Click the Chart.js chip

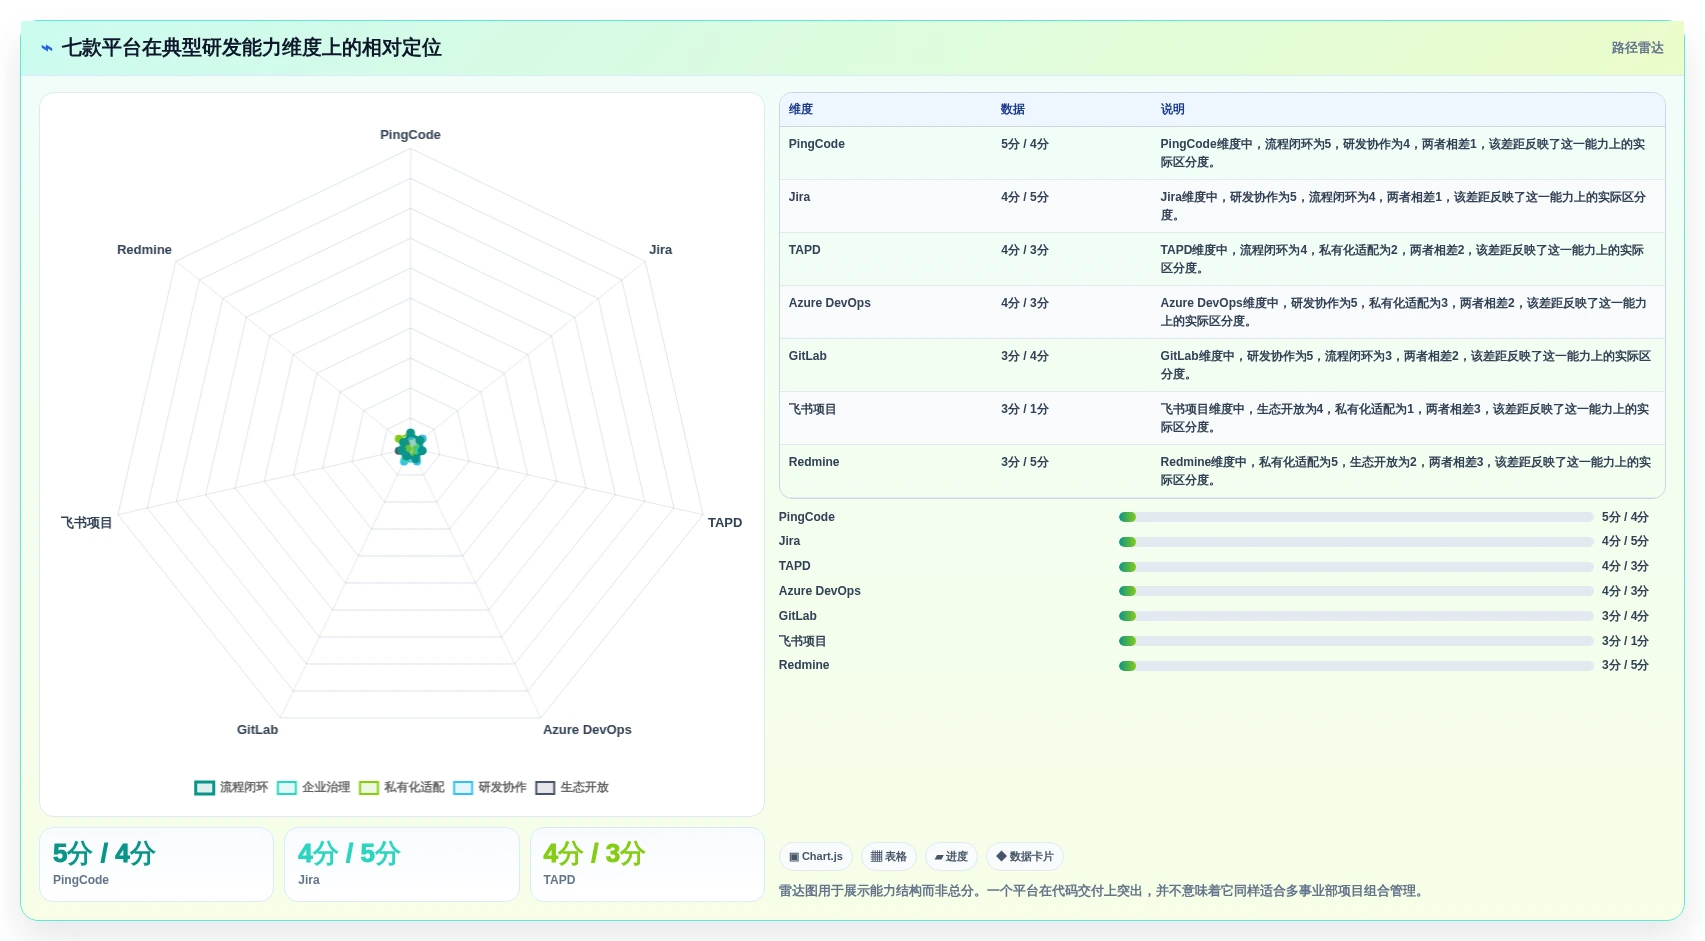tap(816, 857)
